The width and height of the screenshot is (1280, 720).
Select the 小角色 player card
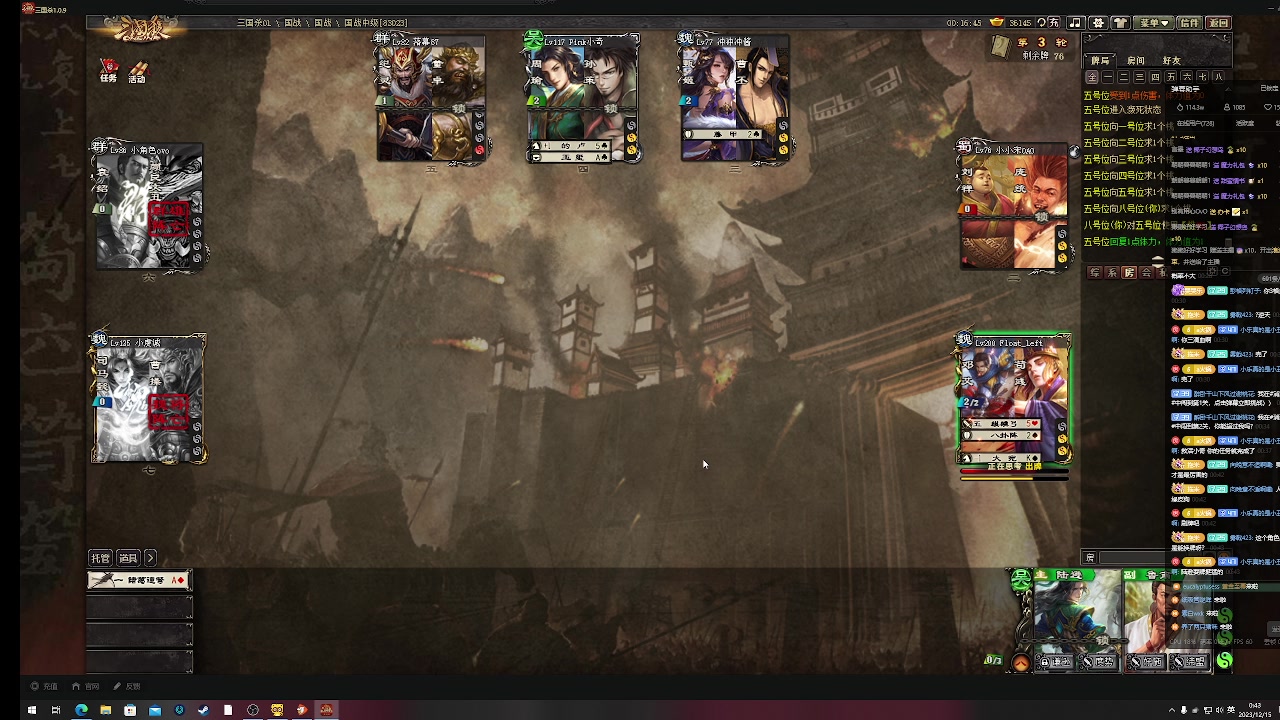tap(148, 207)
